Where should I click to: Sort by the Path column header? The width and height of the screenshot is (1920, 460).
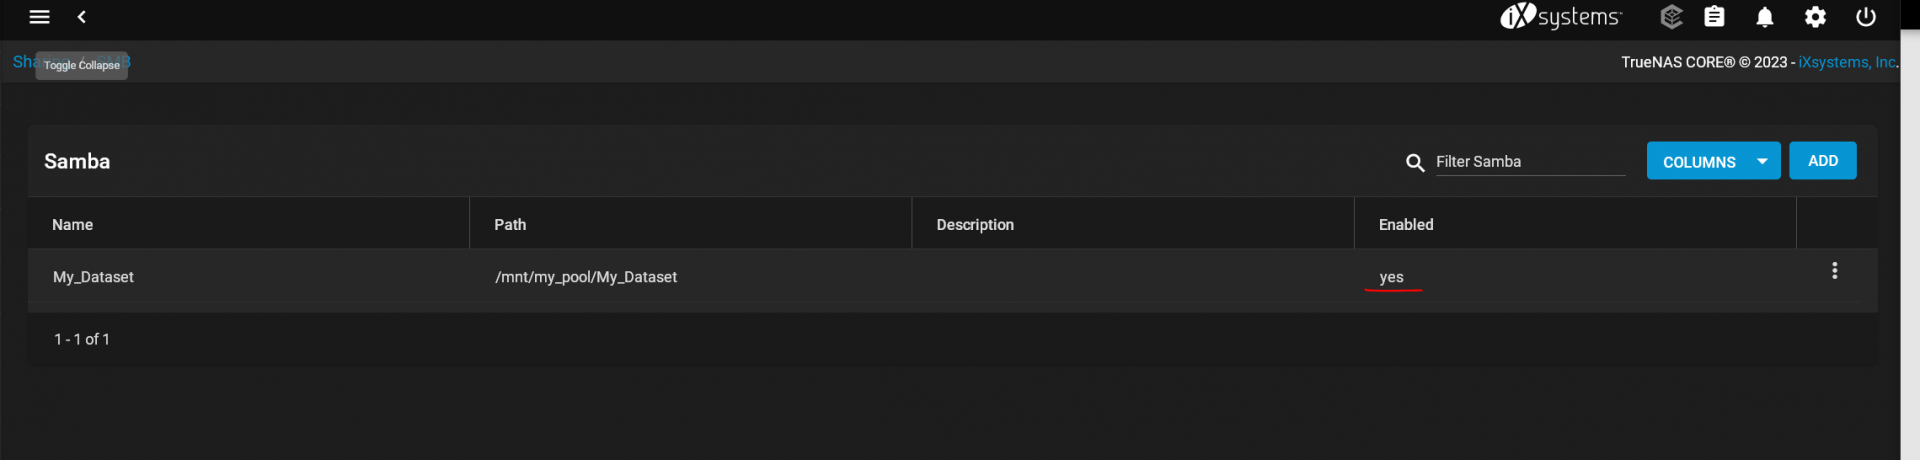[510, 225]
